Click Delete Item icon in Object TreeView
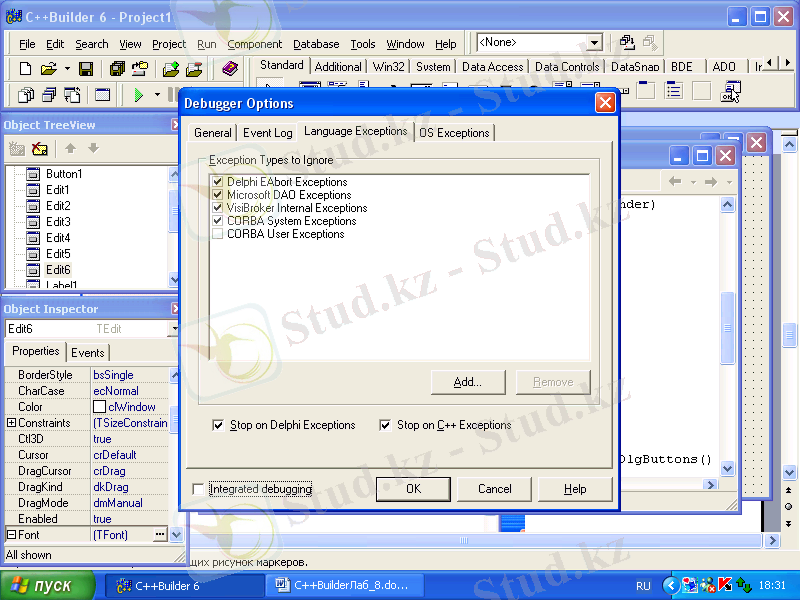The width and height of the screenshot is (800, 600). (40, 148)
